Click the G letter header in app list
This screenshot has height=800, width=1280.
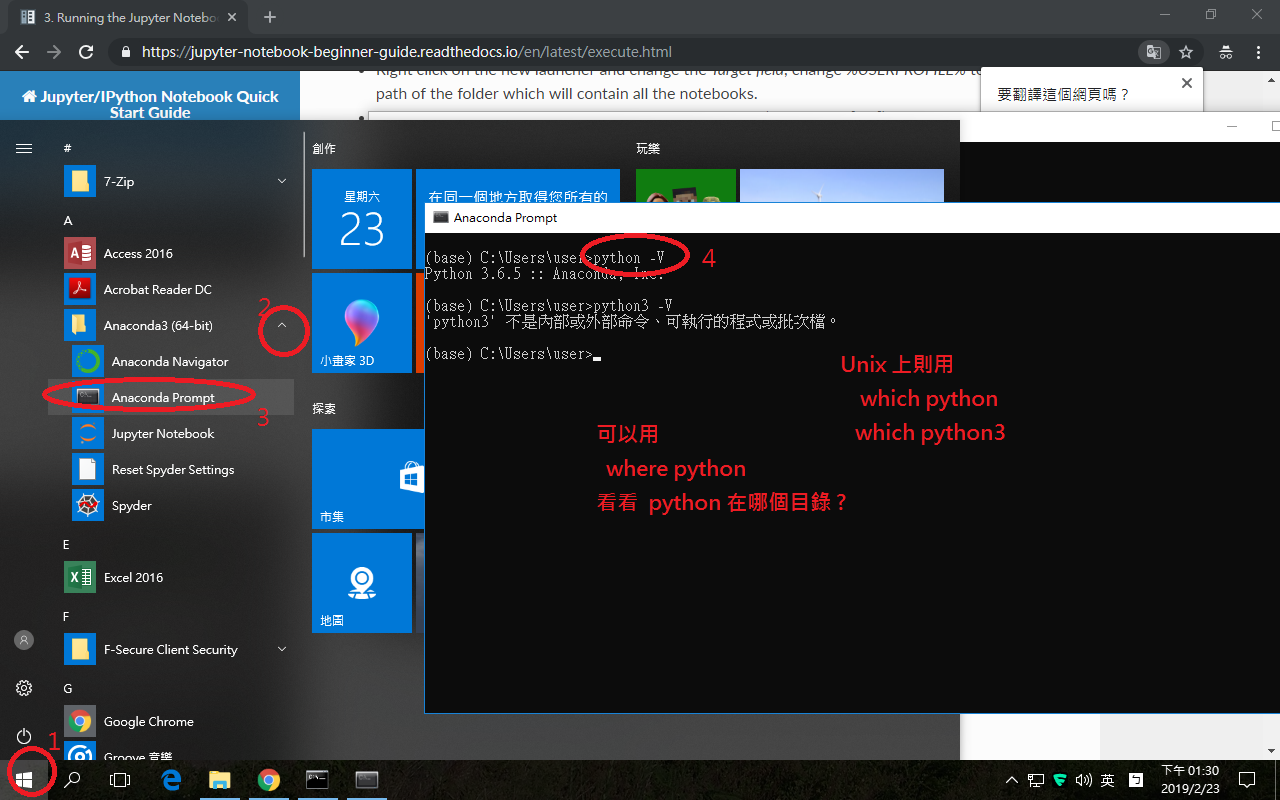68,688
